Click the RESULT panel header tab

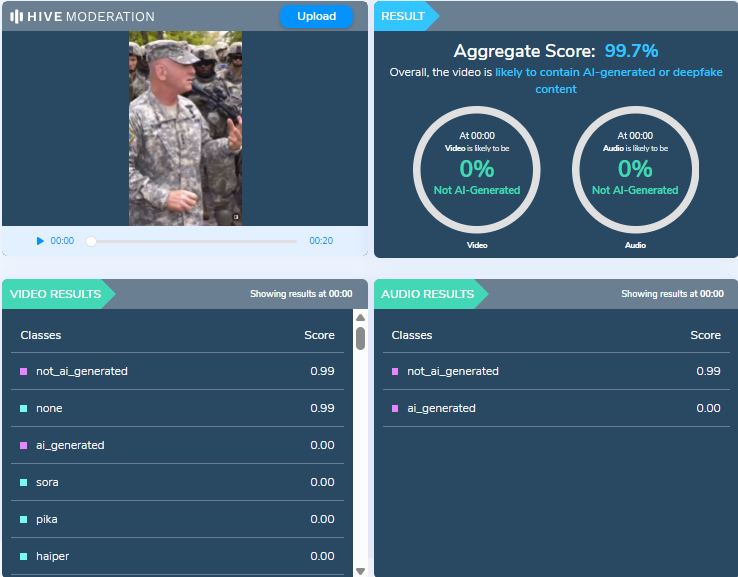pos(404,16)
